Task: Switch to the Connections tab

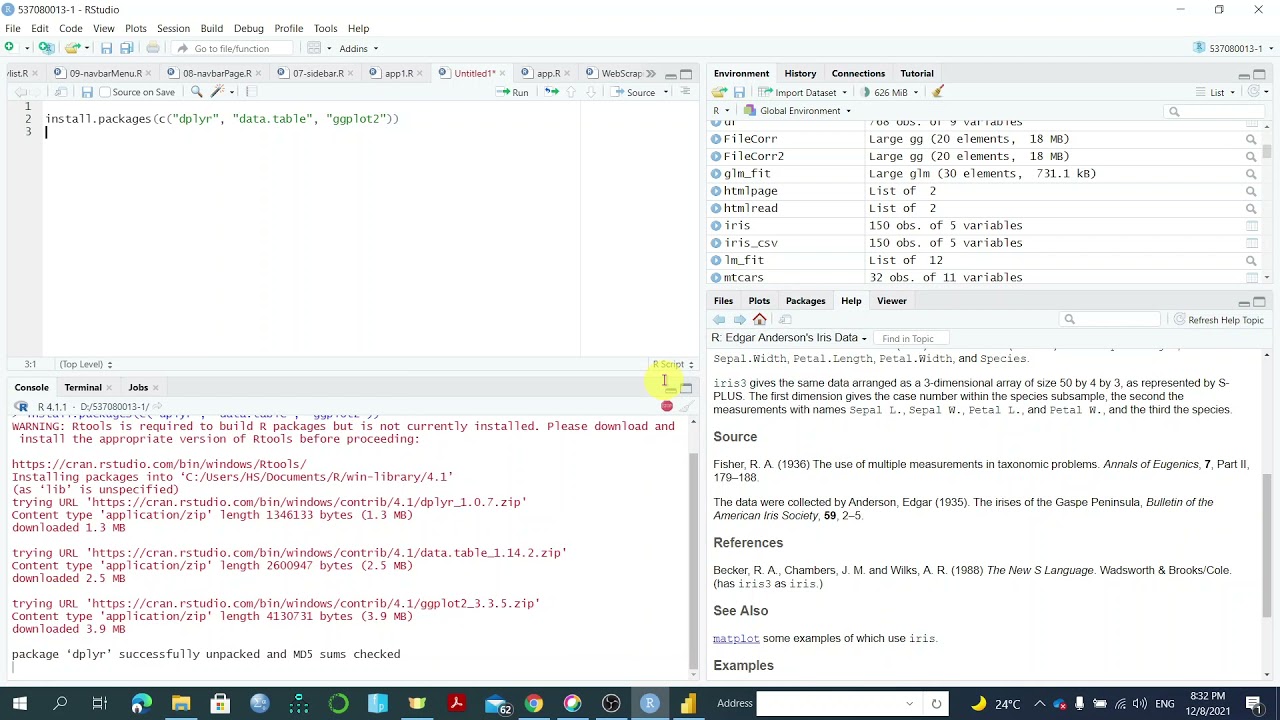Action: 858,73
